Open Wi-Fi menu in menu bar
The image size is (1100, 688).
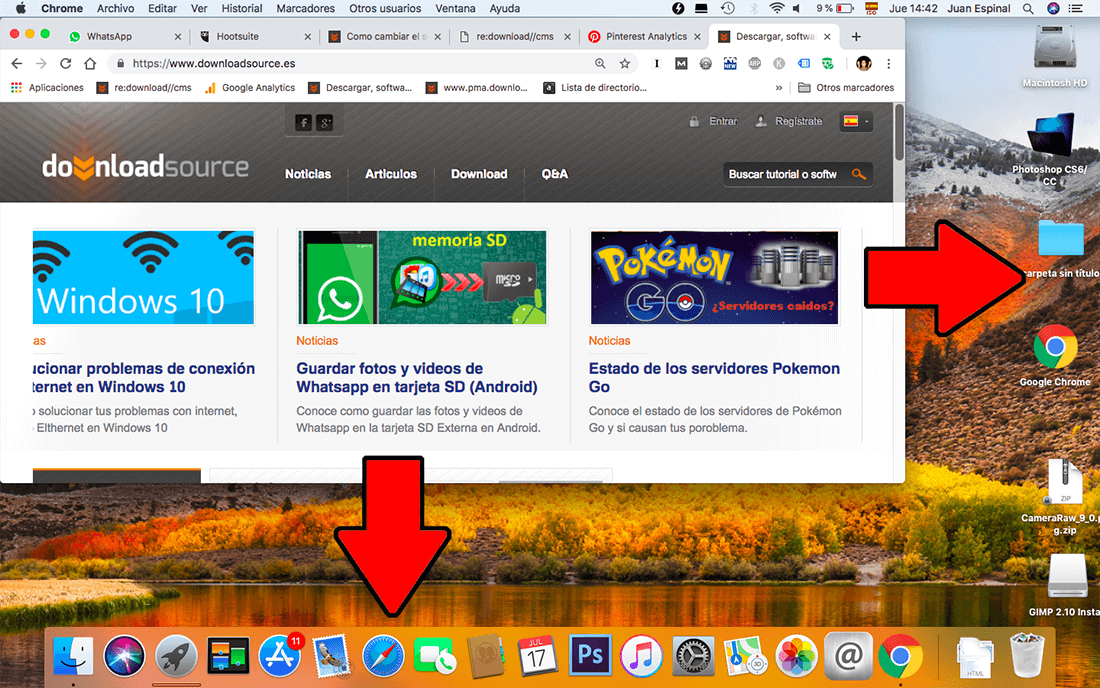tap(776, 8)
